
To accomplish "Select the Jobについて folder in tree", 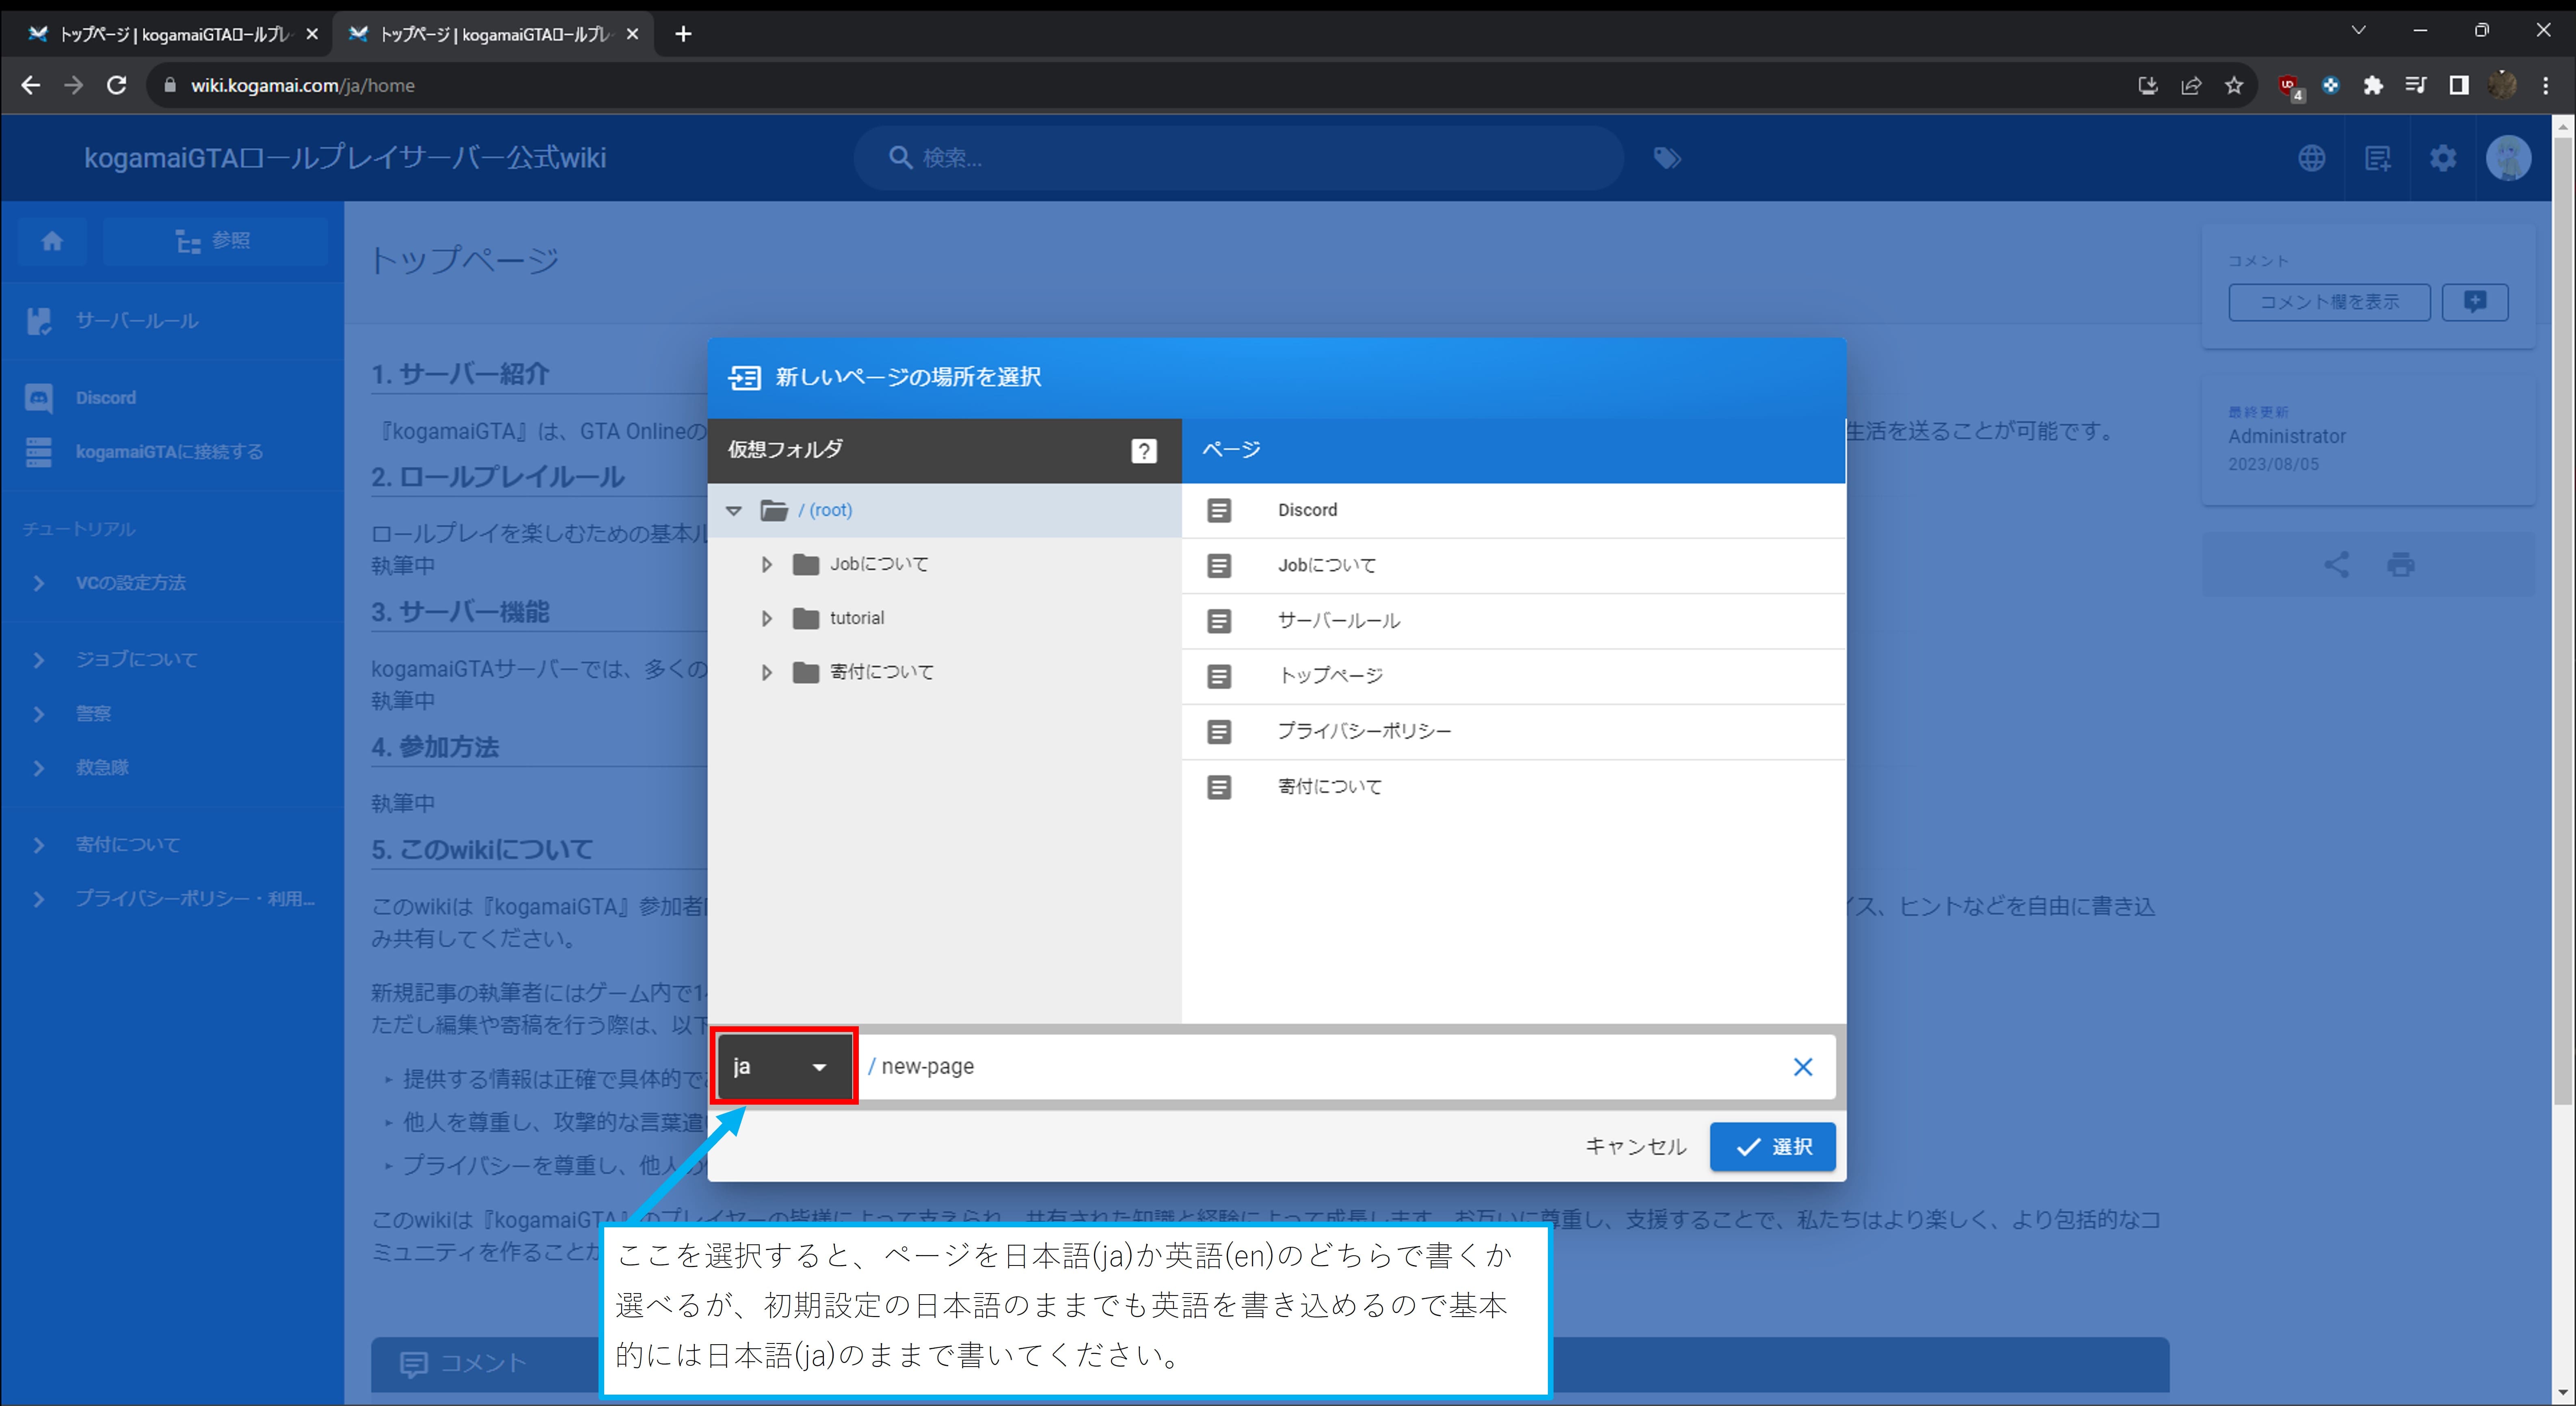I will 879,565.
